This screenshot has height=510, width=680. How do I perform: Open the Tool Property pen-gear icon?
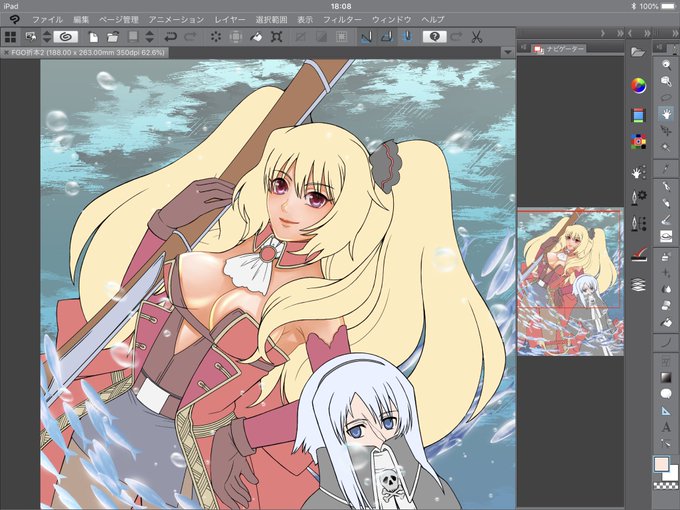coord(638,197)
